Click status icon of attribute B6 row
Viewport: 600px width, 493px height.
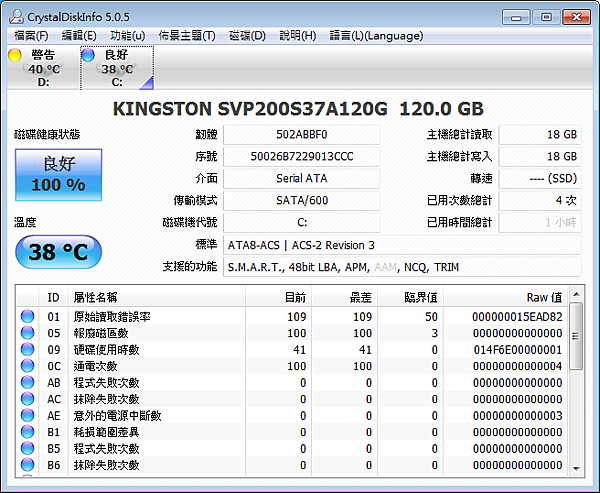tap(28, 465)
